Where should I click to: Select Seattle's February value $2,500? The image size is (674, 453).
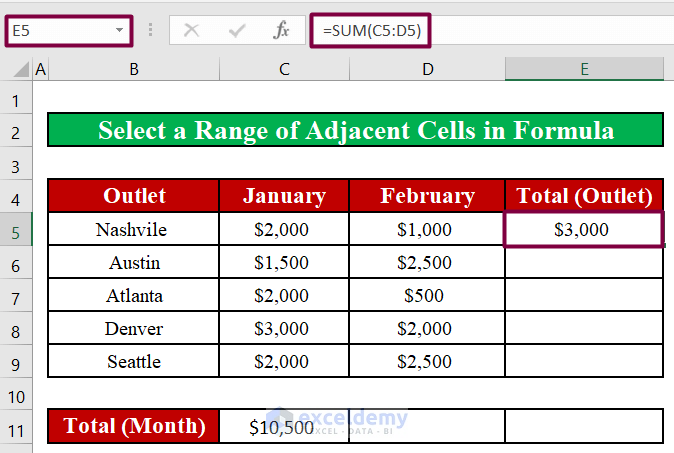(x=427, y=361)
